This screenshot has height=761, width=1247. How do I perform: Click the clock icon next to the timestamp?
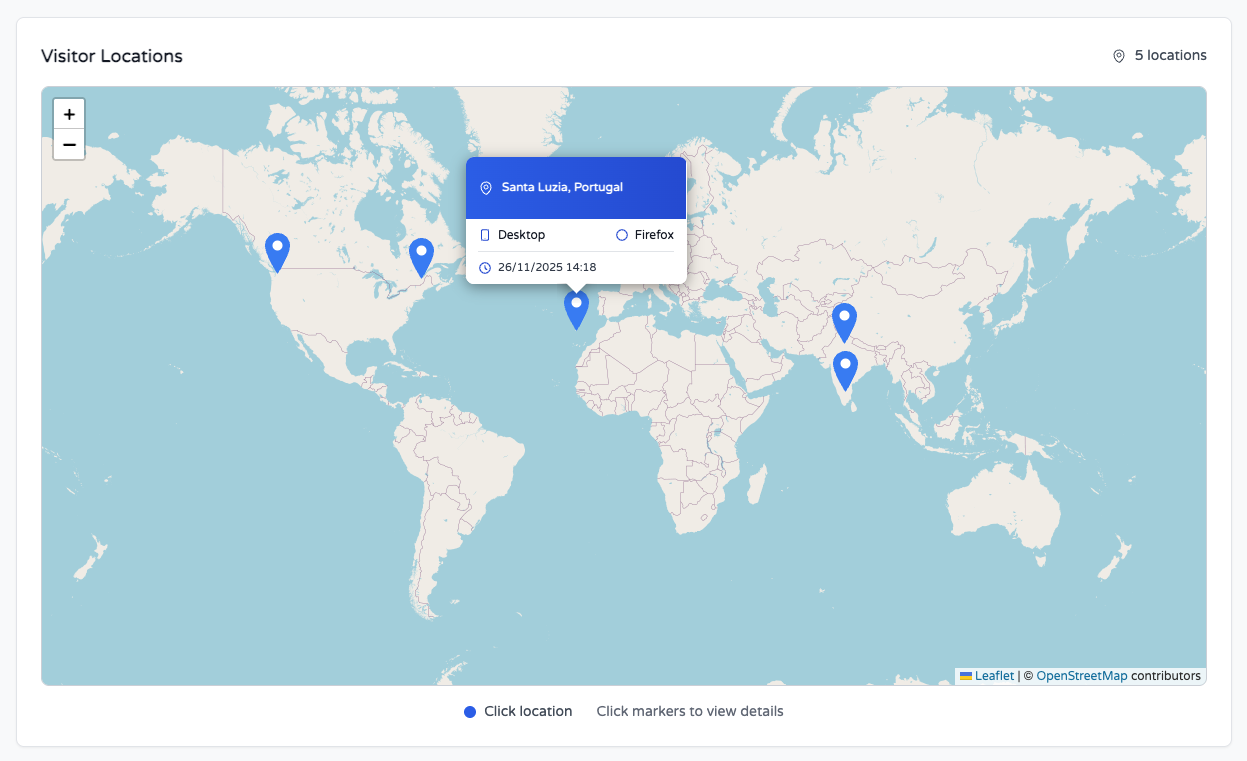coord(485,267)
